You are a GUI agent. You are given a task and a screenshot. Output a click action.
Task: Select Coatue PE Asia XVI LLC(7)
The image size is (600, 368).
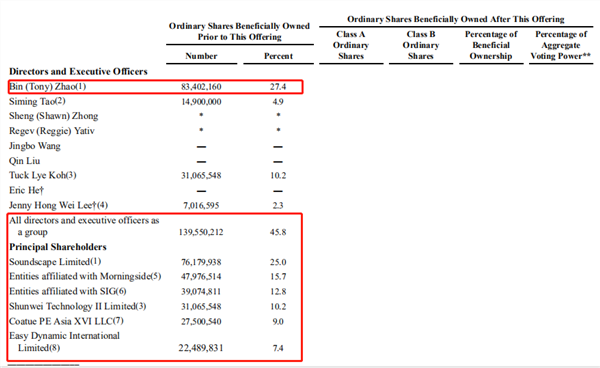[66, 321]
